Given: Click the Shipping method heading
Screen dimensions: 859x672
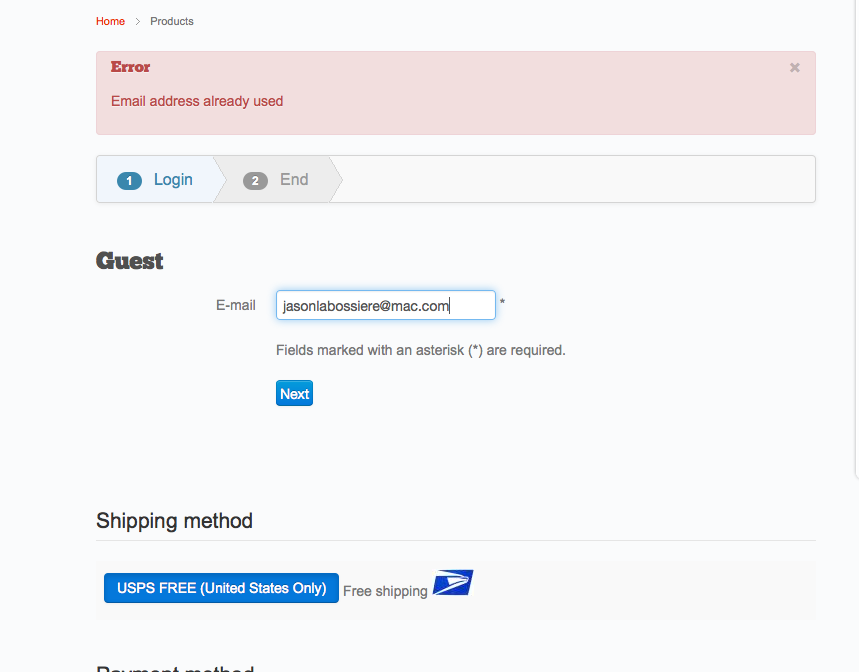Looking at the screenshot, I should click(x=174, y=521).
